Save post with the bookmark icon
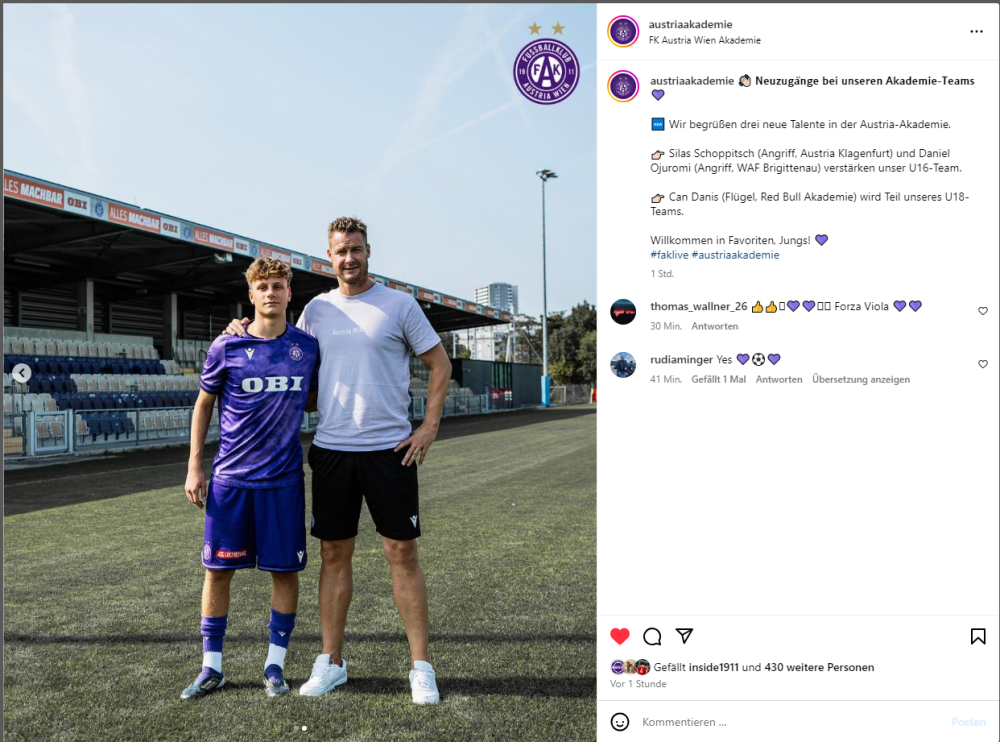Image resolution: width=1000 pixels, height=742 pixels. coord(978,636)
